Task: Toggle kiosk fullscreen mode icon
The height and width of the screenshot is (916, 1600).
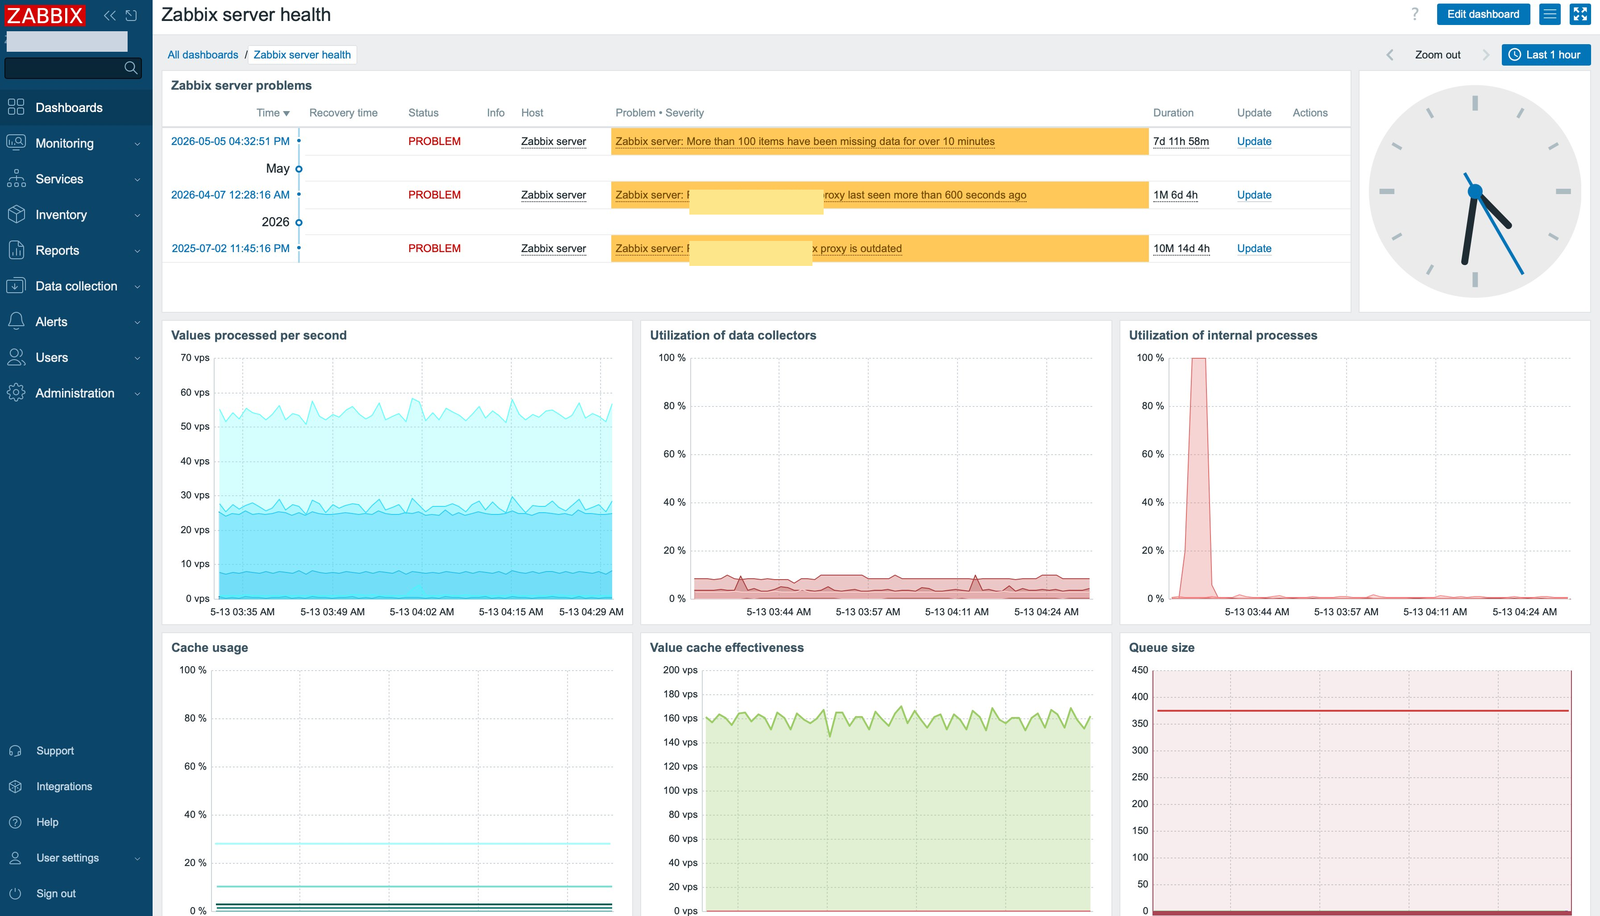Action: point(1580,14)
